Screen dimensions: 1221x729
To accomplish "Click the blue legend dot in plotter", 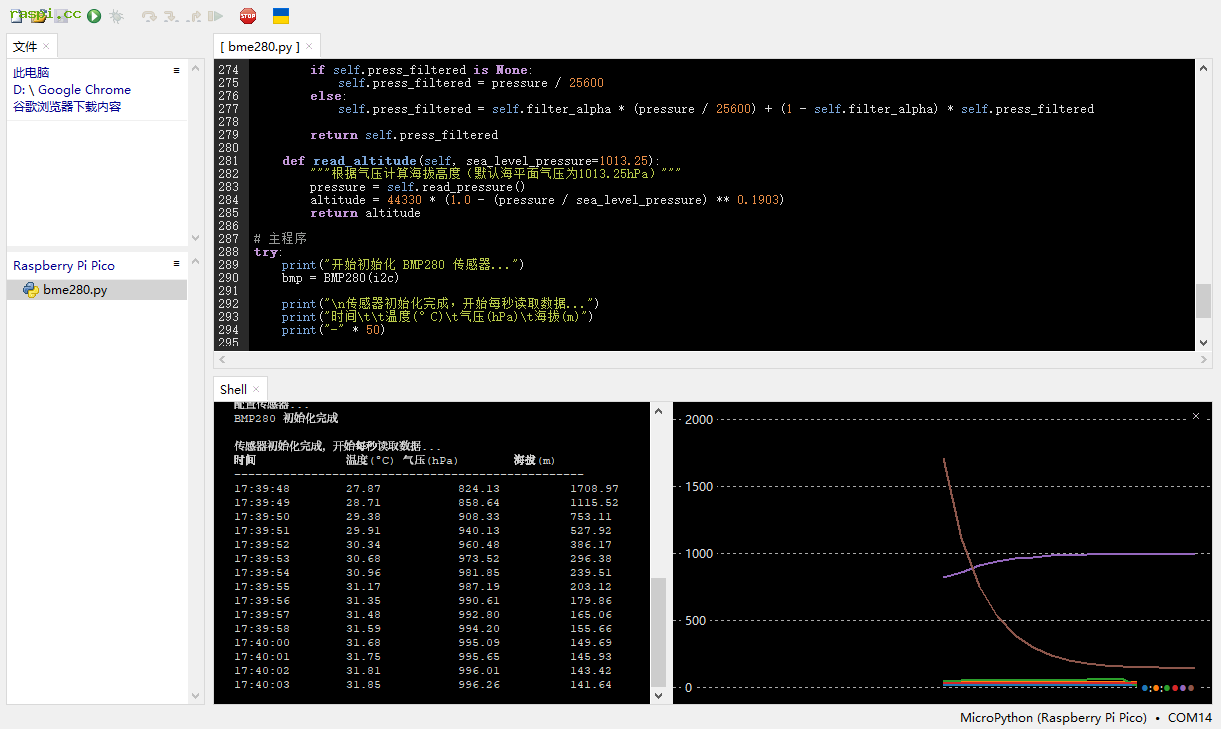I will click(1145, 688).
